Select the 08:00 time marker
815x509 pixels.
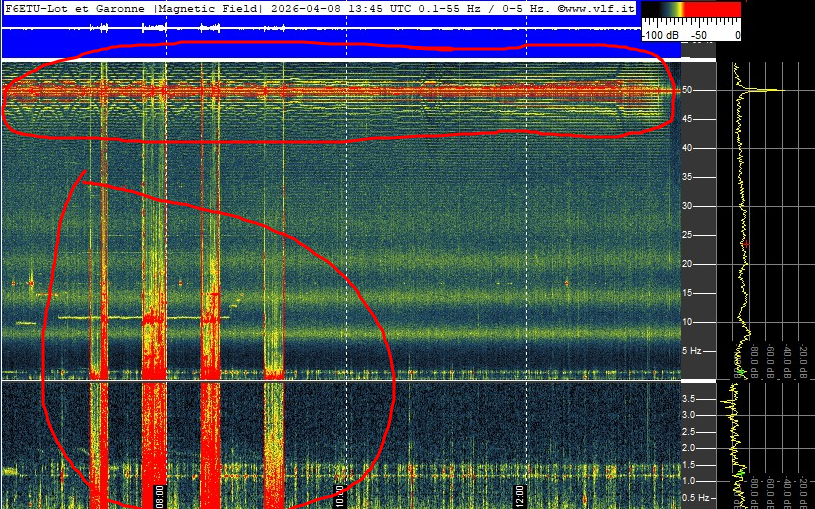(x=159, y=494)
